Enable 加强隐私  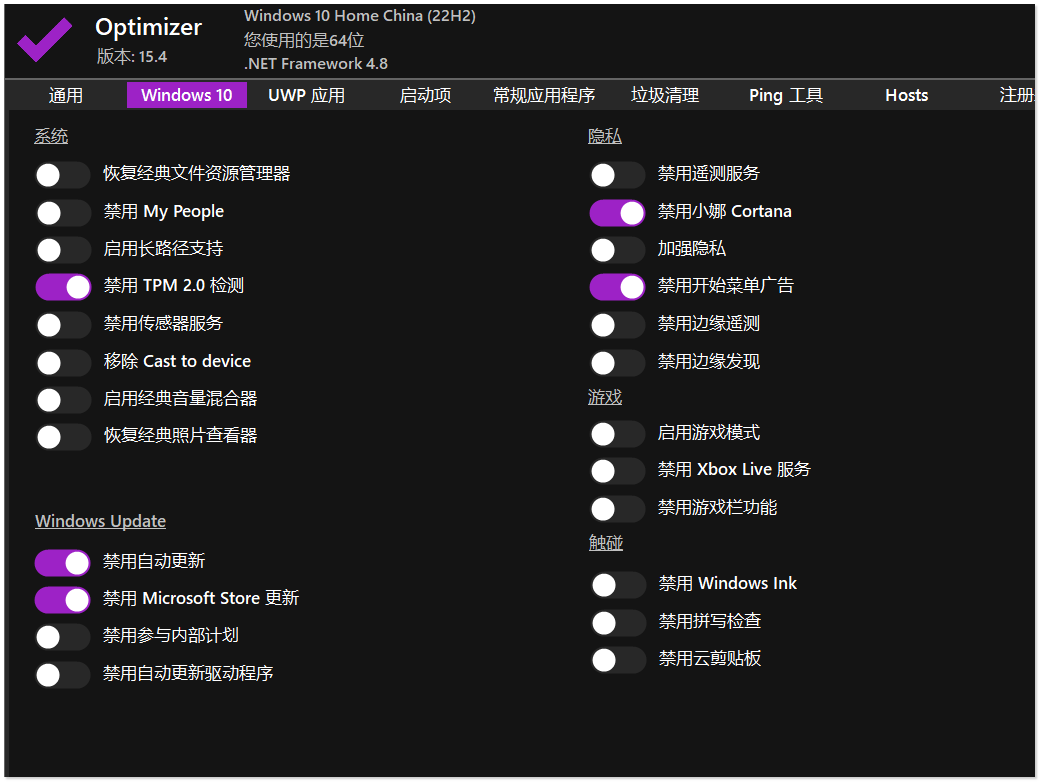pyautogui.click(x=617, y=250)
